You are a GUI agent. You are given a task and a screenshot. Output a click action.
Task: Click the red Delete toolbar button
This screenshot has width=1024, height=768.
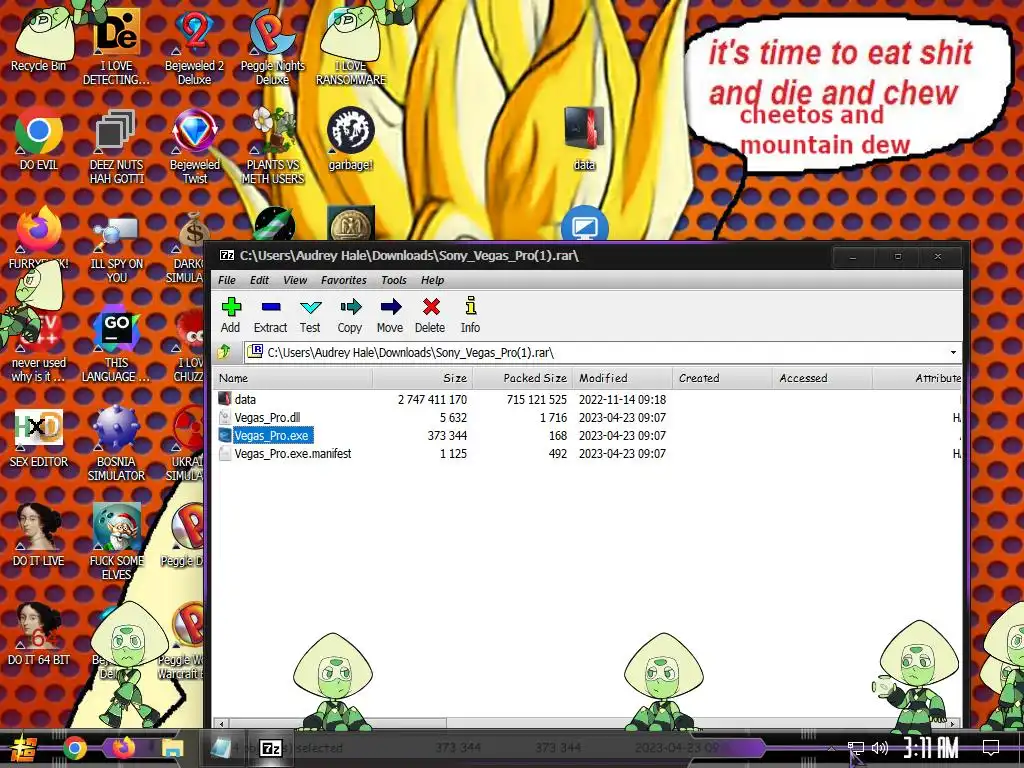[x=430, y=315]
